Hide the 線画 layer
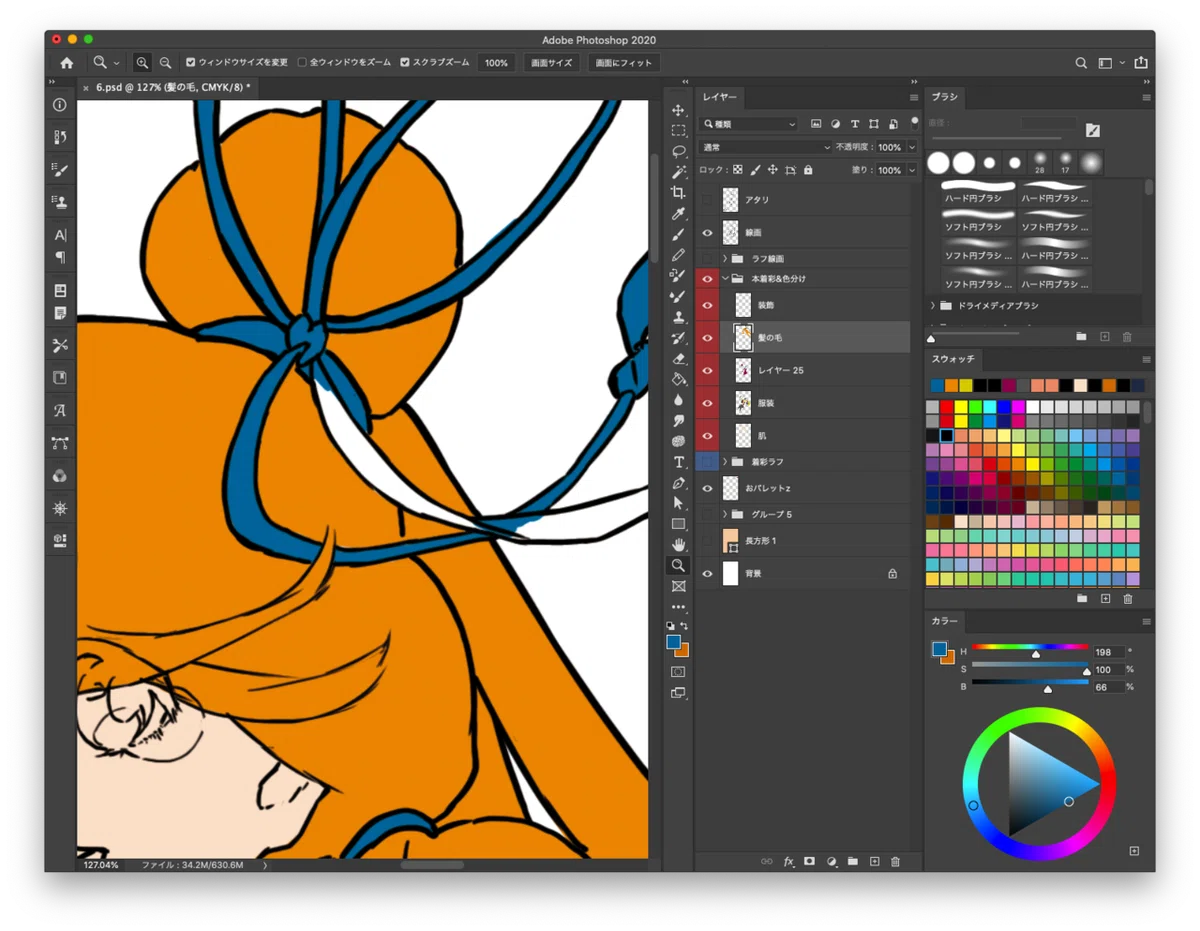1200x931 pixels. (x=707, y=233)
